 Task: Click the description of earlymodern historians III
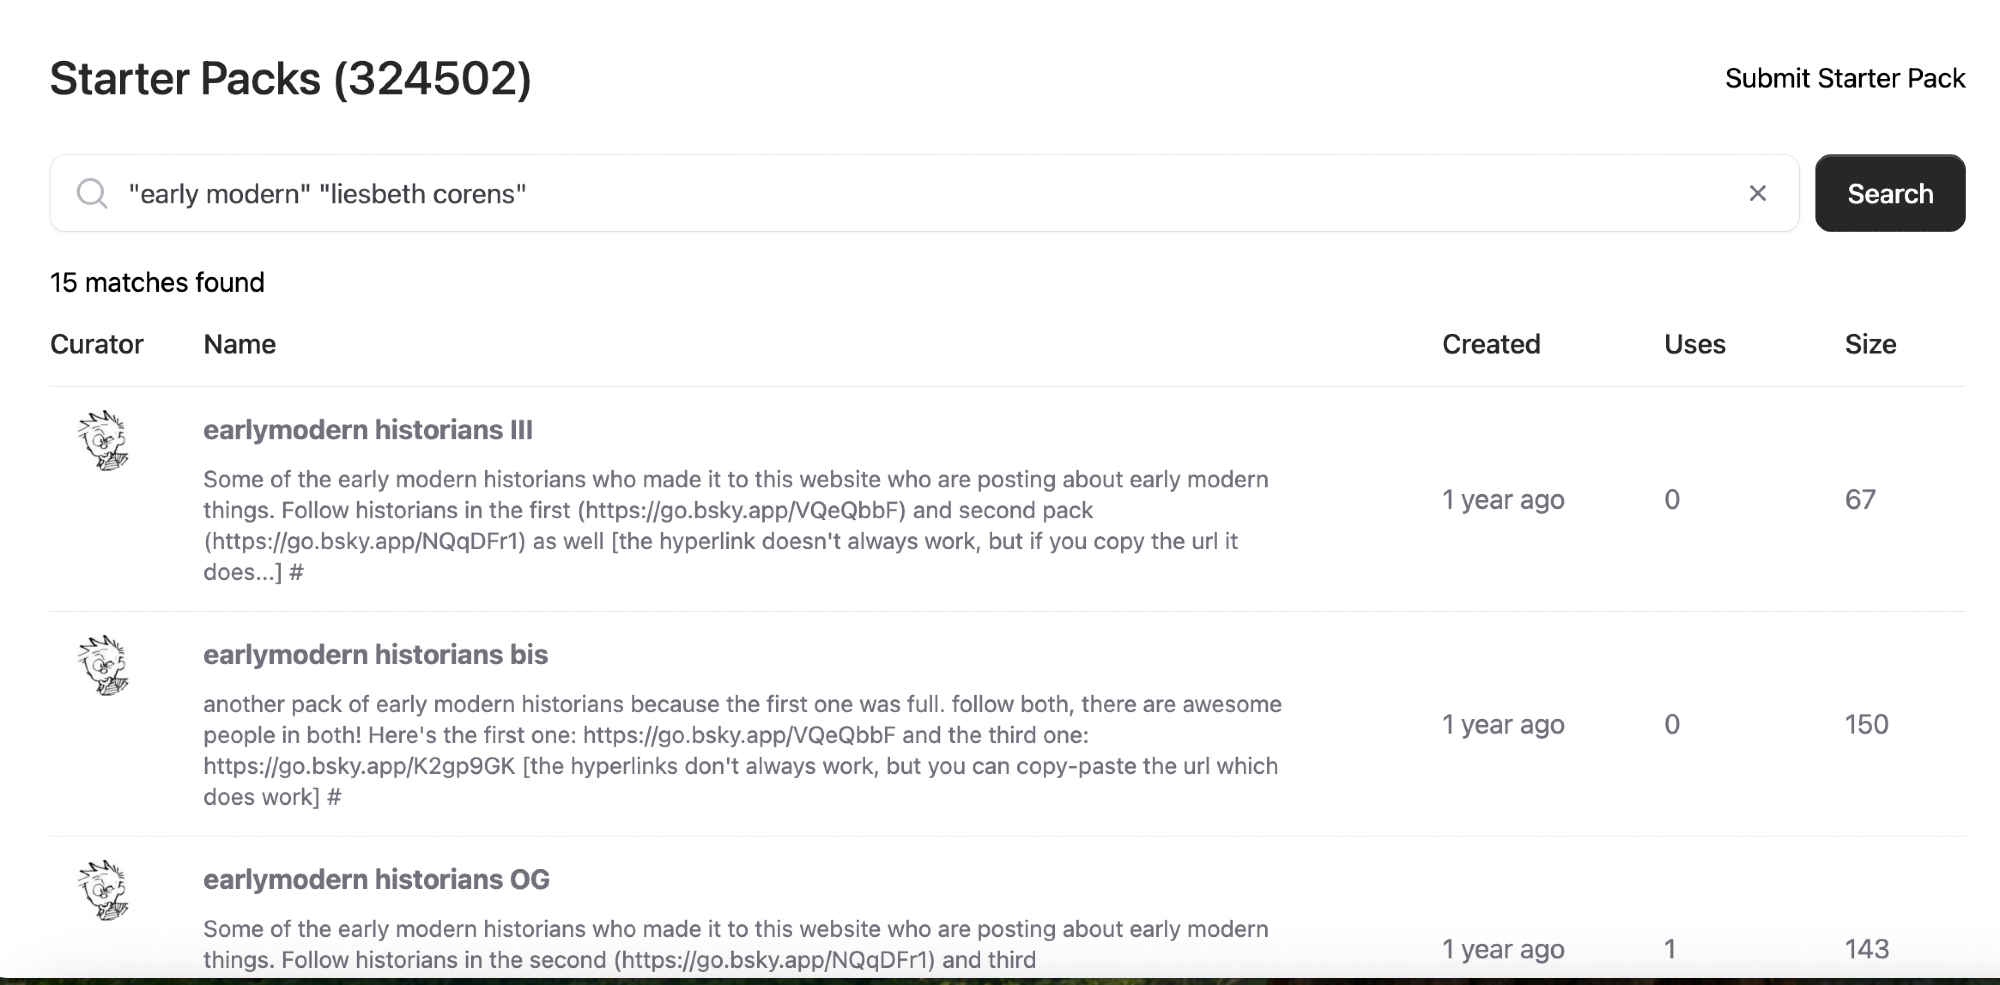(x=735, y=525)
